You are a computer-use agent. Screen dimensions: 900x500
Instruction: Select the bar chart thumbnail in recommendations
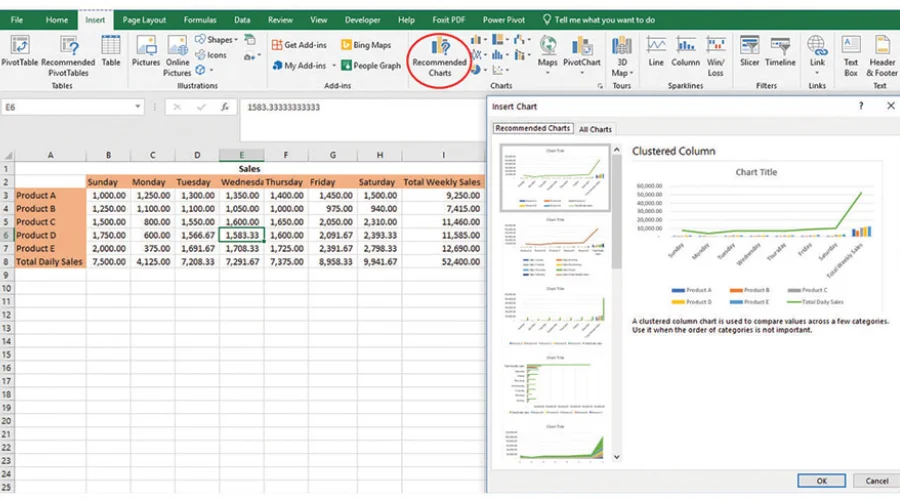pyautogui.click(x=555, y=385)
